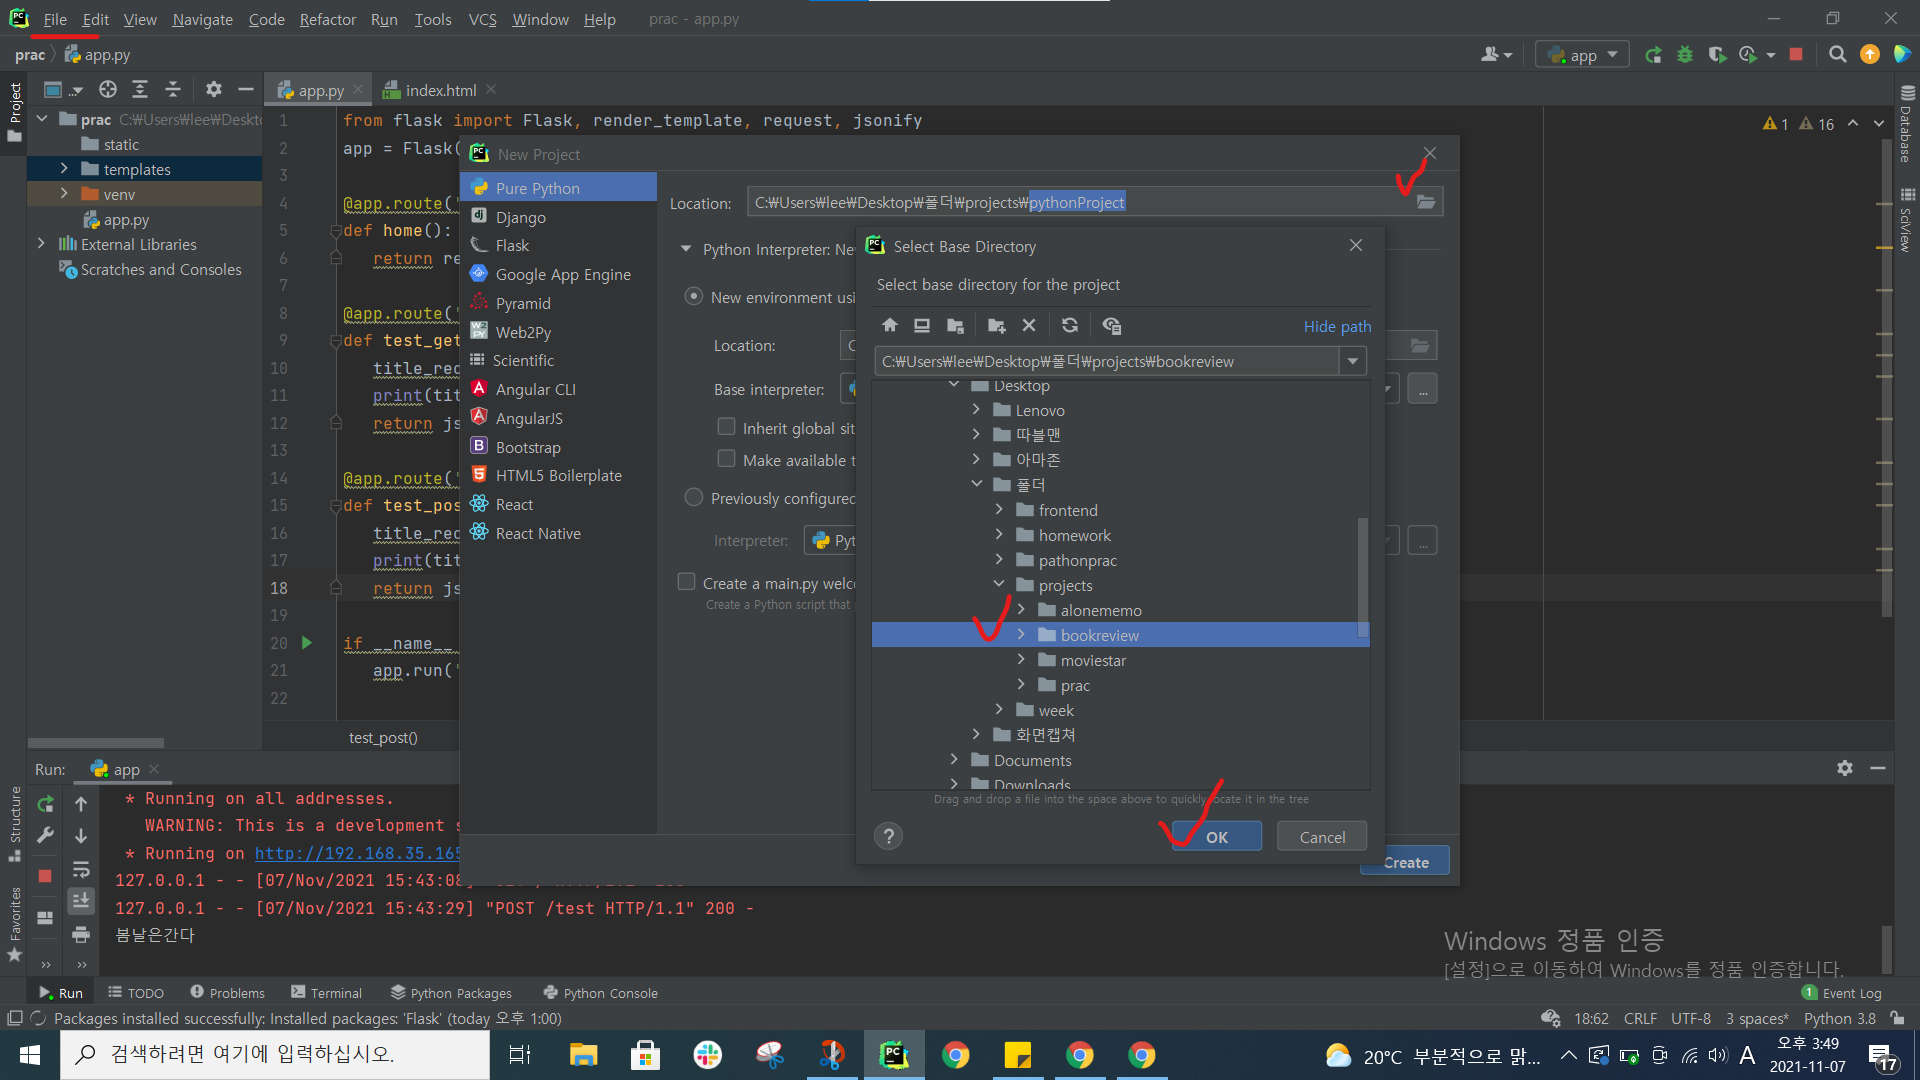The width and height of the screenshot is (1920, 1080).
Task: Click the Home directory icon
Action: tap(890, 326)
